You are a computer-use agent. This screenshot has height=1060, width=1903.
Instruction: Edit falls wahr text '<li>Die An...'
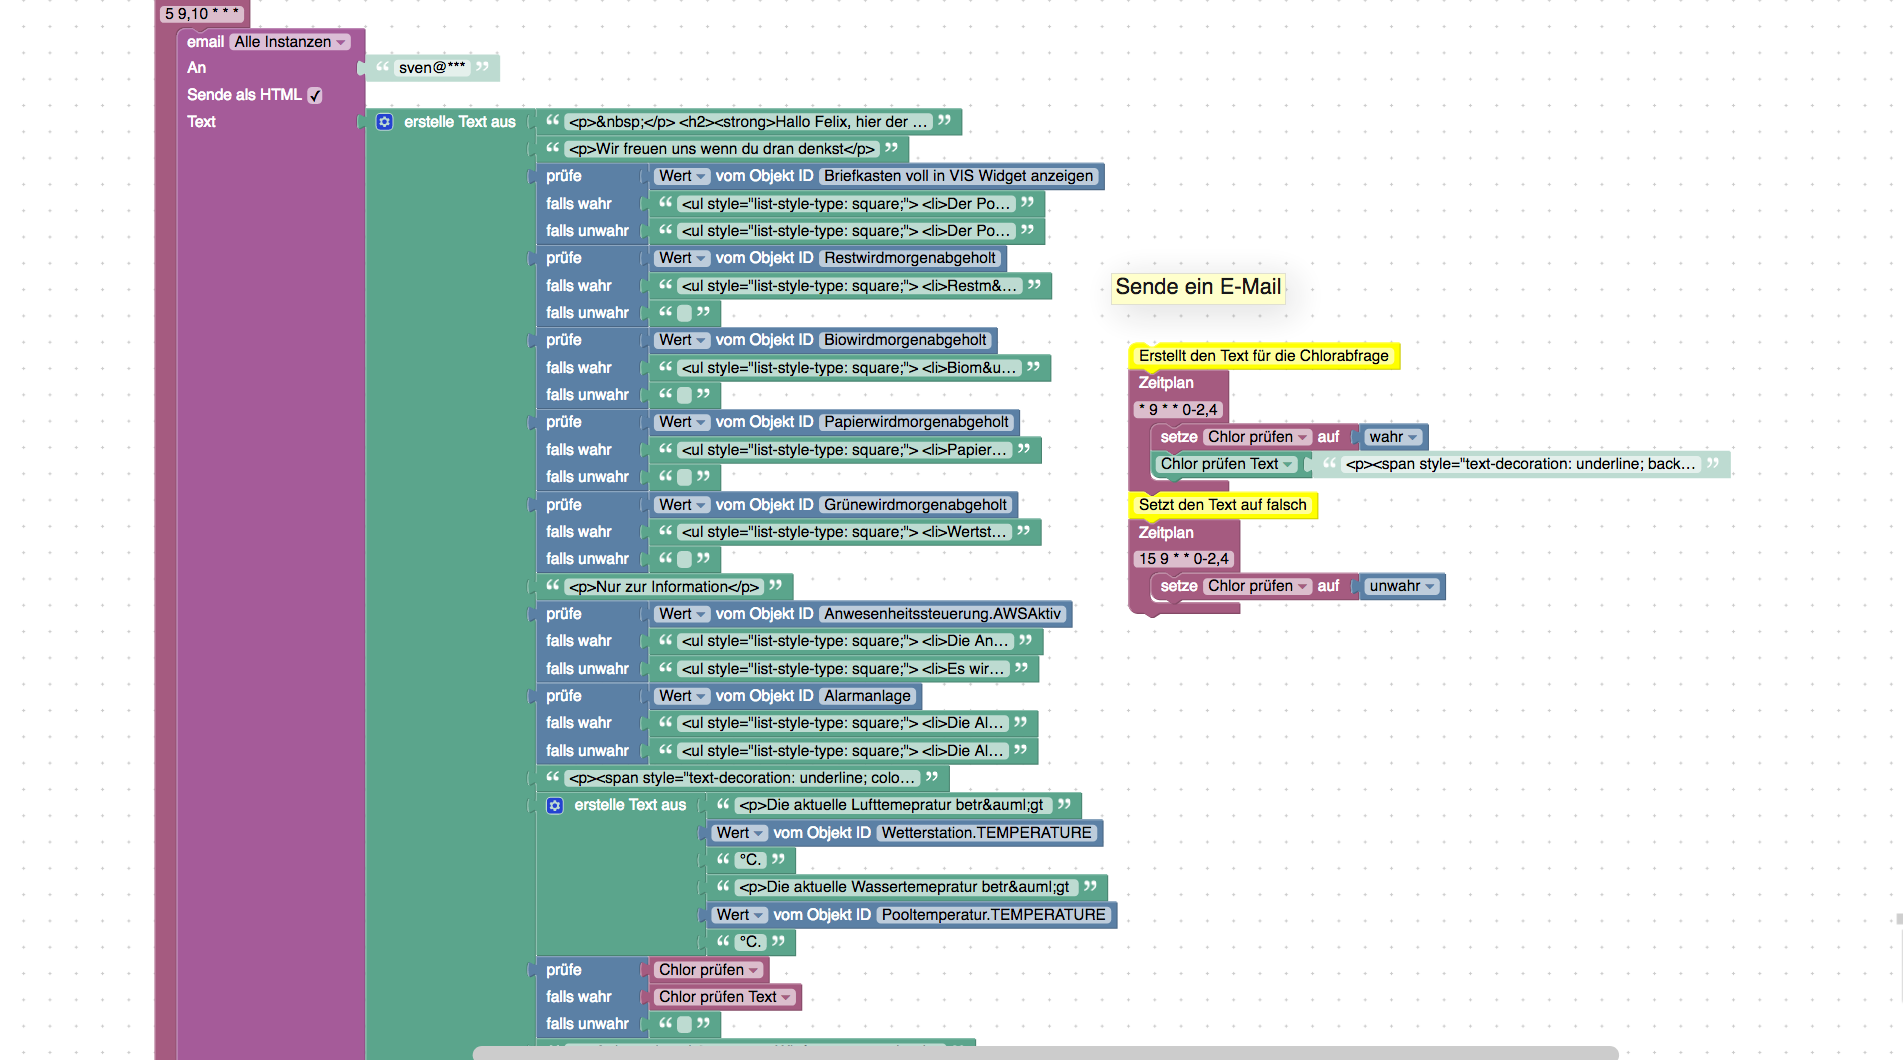coord(845,641)
